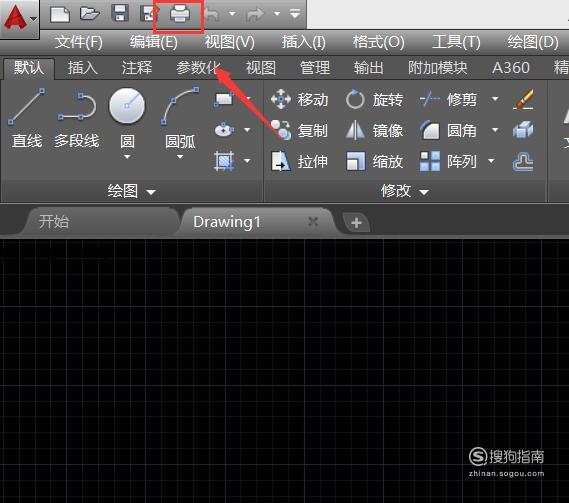Image resolution: width=569 pixels, height=503 pixels.
Task: Select the 直线 line tool
Action: pos(27,118)
